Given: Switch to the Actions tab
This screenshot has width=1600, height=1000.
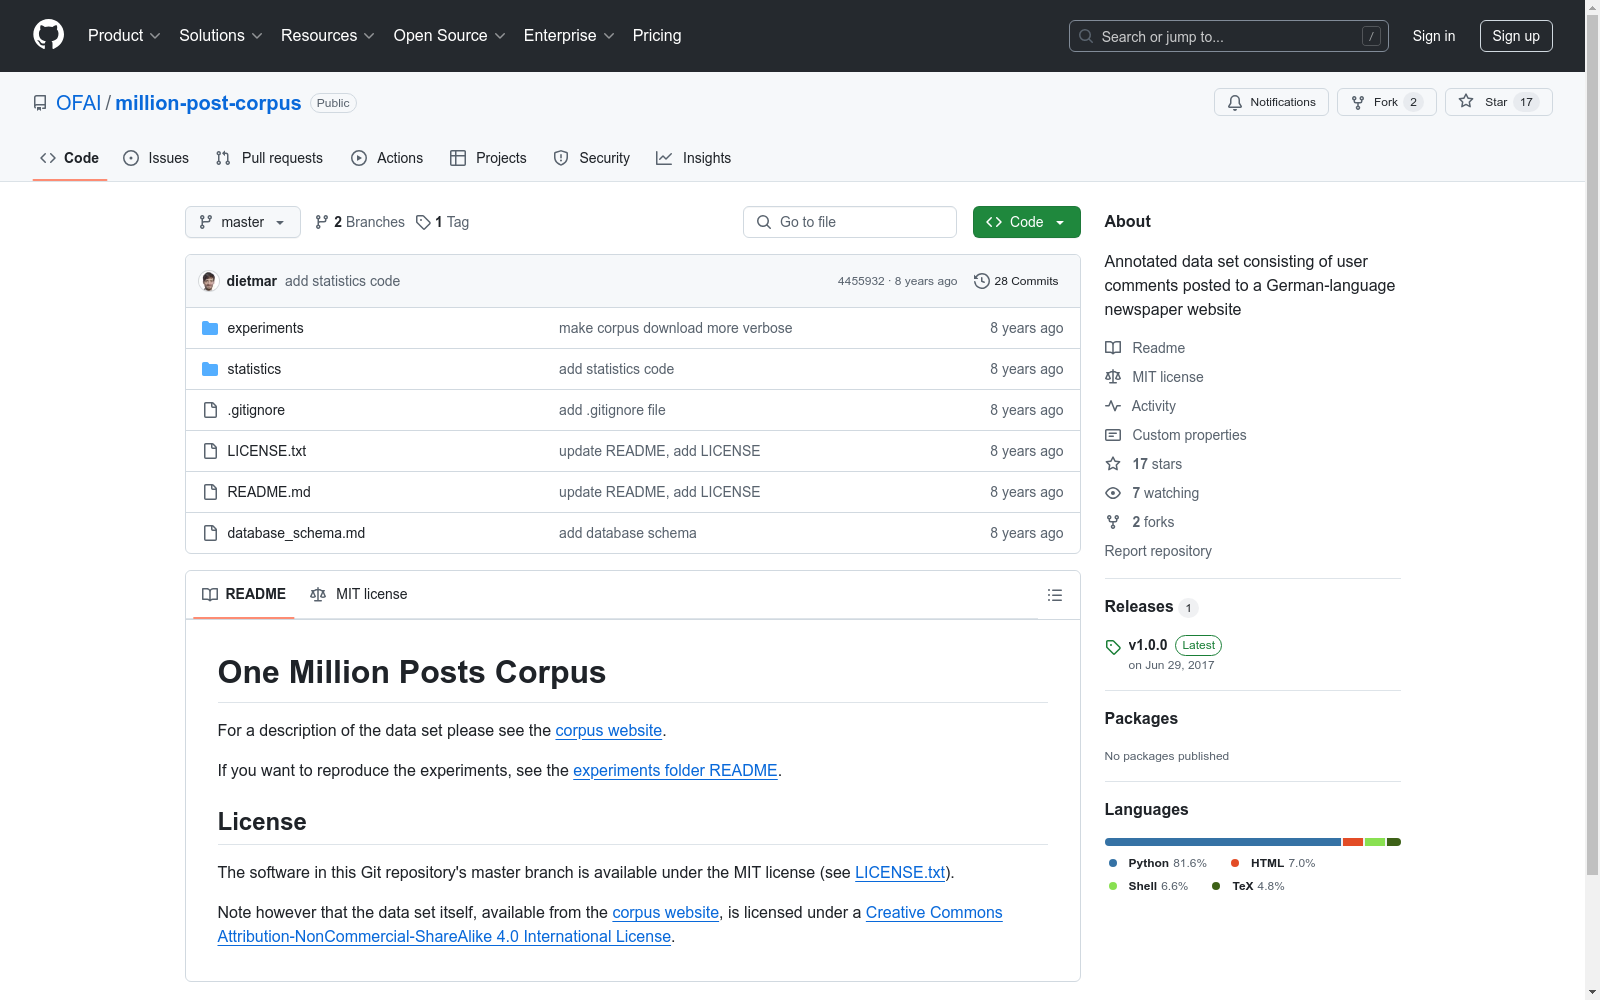Looking at the screenshot, I should [387, 158].
